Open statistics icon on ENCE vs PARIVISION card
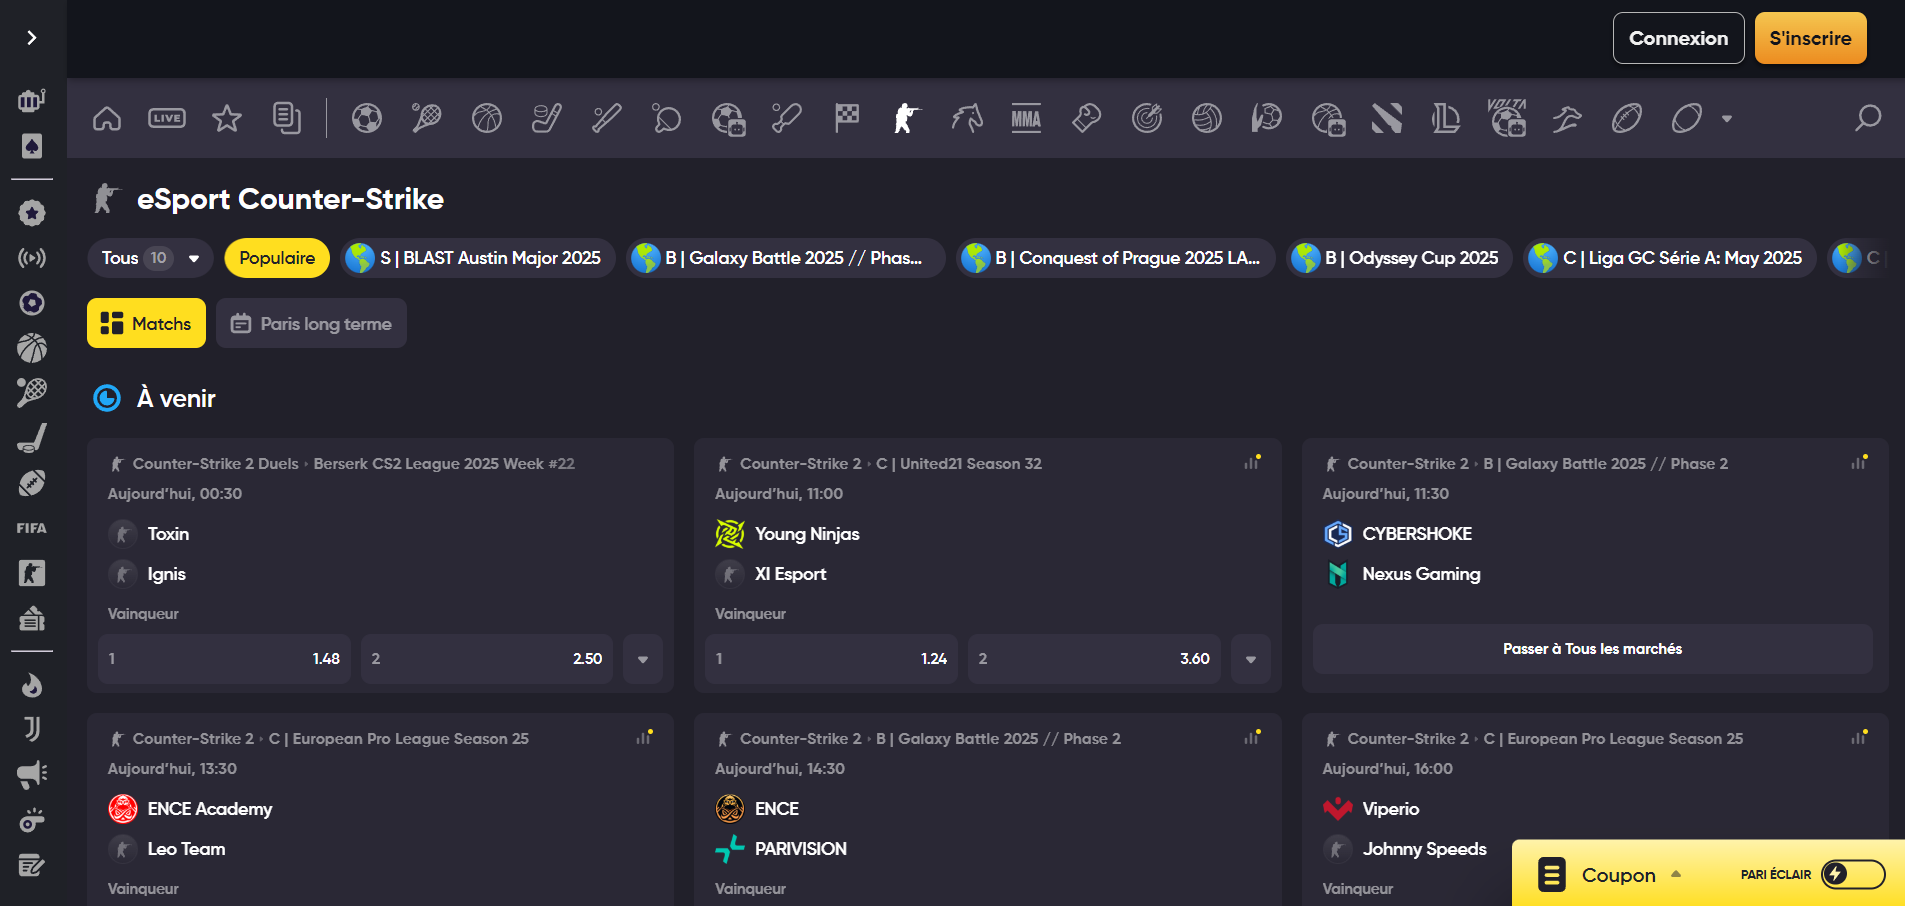The height and width of the screenshot is (906, 1905). pyautogui.click(x=1252, y=737)
